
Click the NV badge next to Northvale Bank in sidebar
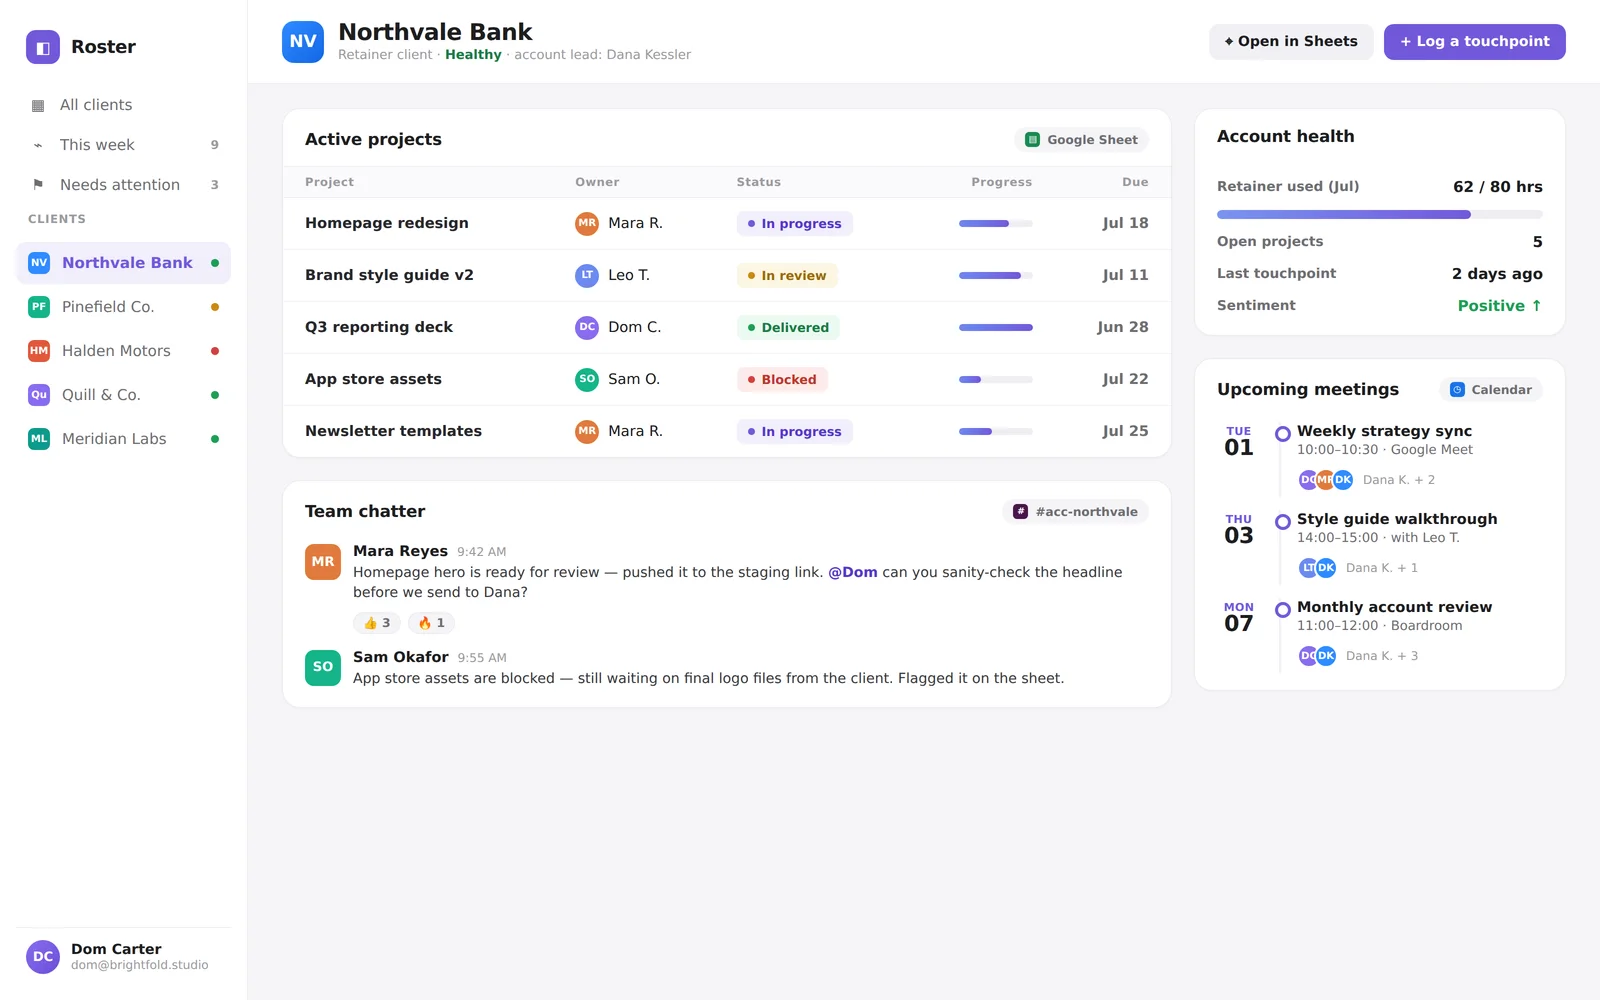[x=39, y=263]
